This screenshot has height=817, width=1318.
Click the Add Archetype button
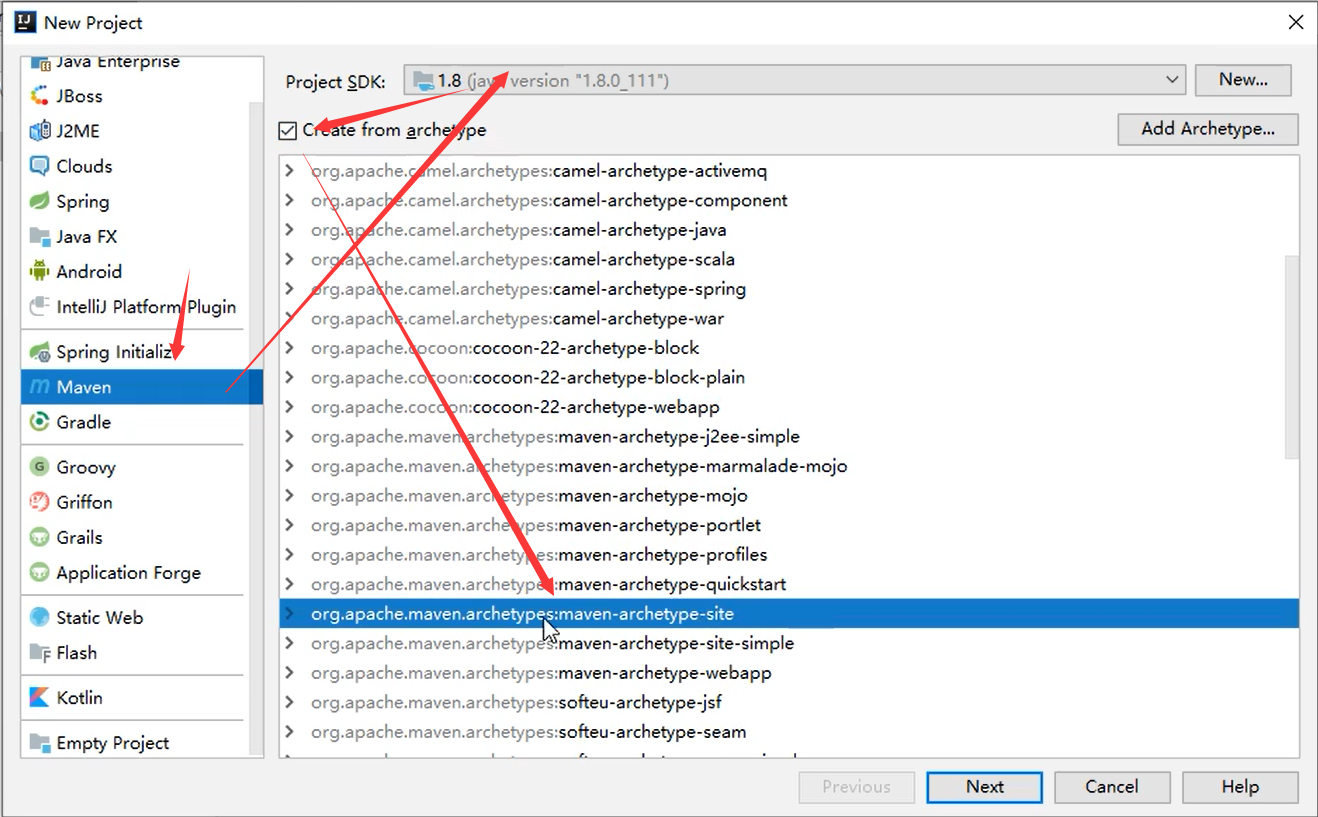click(x=1208, y=129)
